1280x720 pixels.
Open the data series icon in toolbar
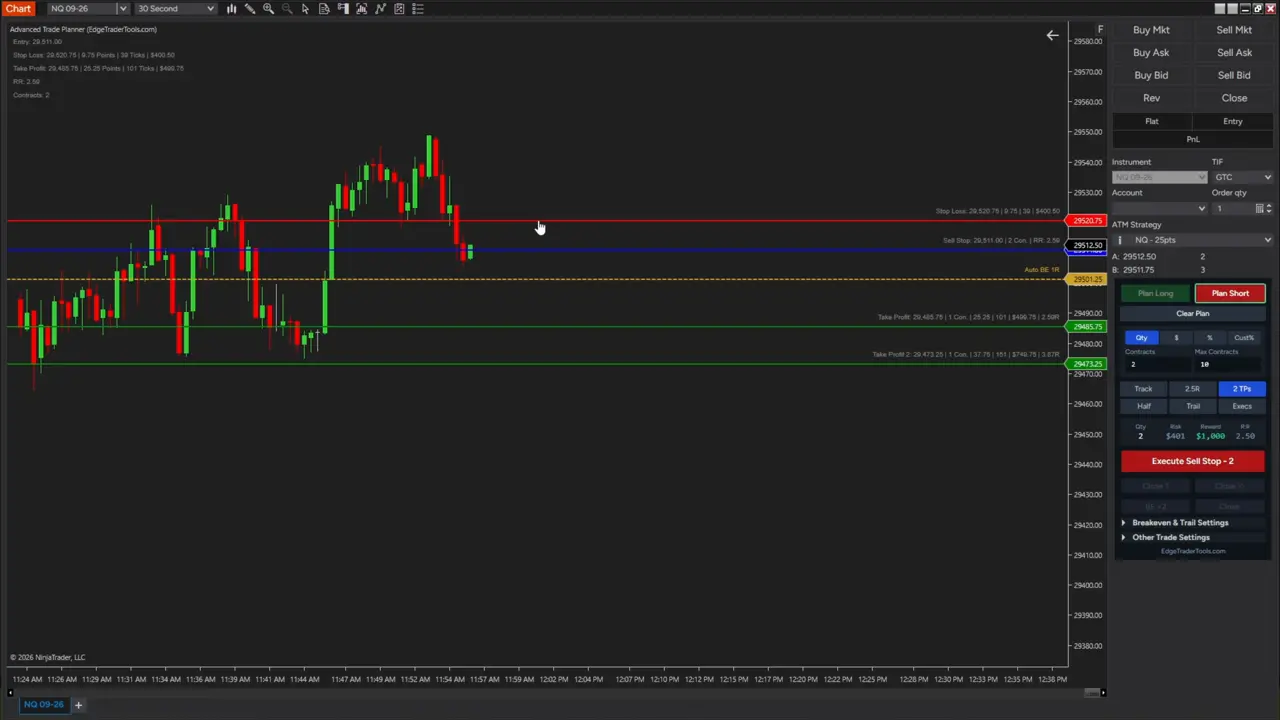(324, 9)
